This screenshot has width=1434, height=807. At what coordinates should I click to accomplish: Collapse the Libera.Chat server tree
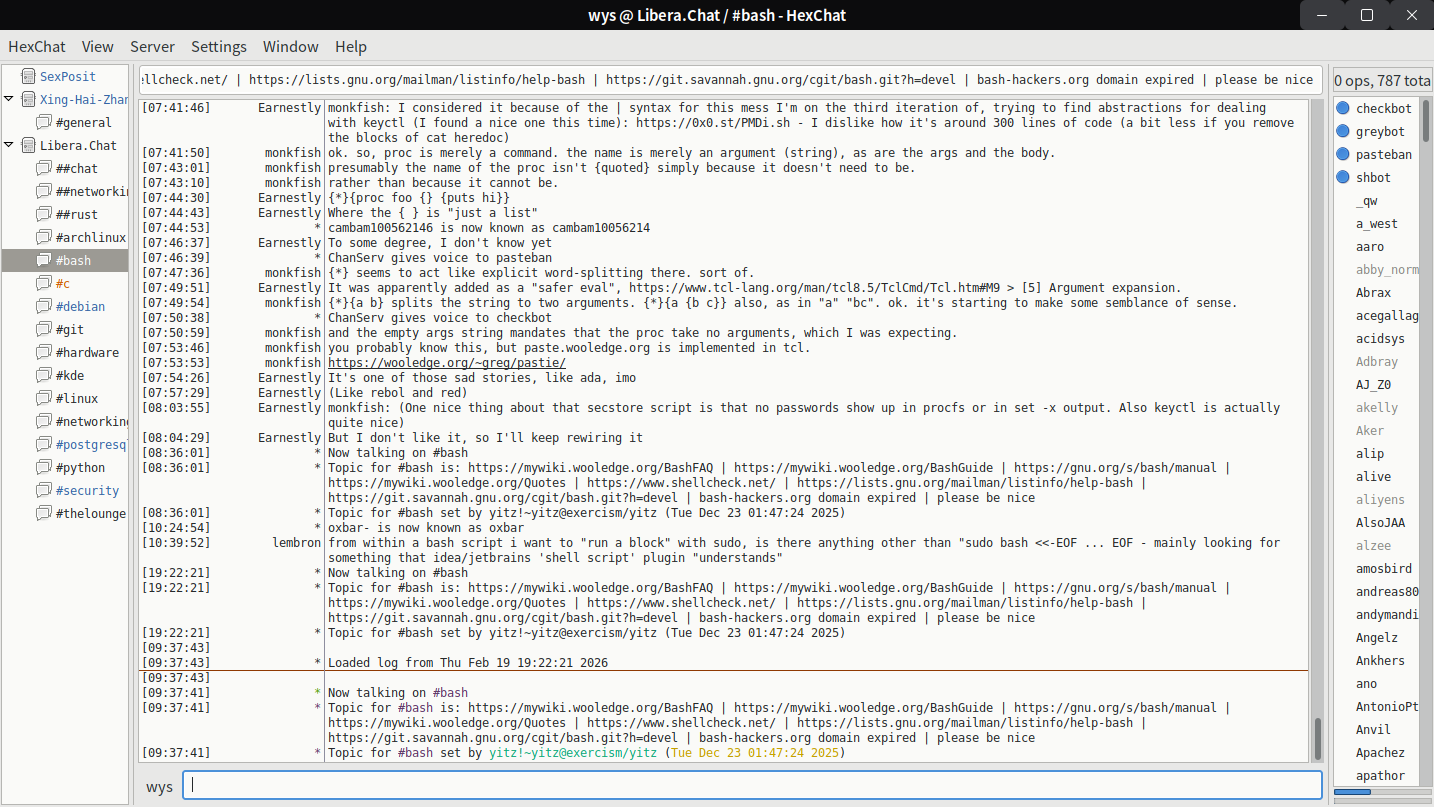[x=9, y=145]
